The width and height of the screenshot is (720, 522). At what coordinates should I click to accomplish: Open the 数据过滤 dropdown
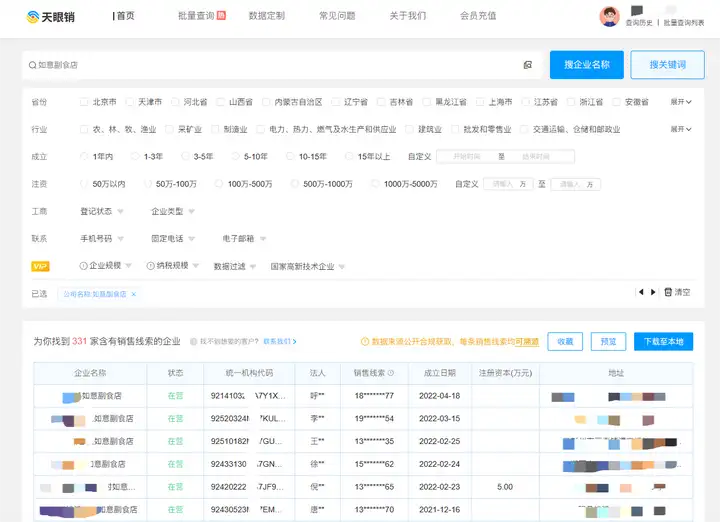(x=235, y=266)
